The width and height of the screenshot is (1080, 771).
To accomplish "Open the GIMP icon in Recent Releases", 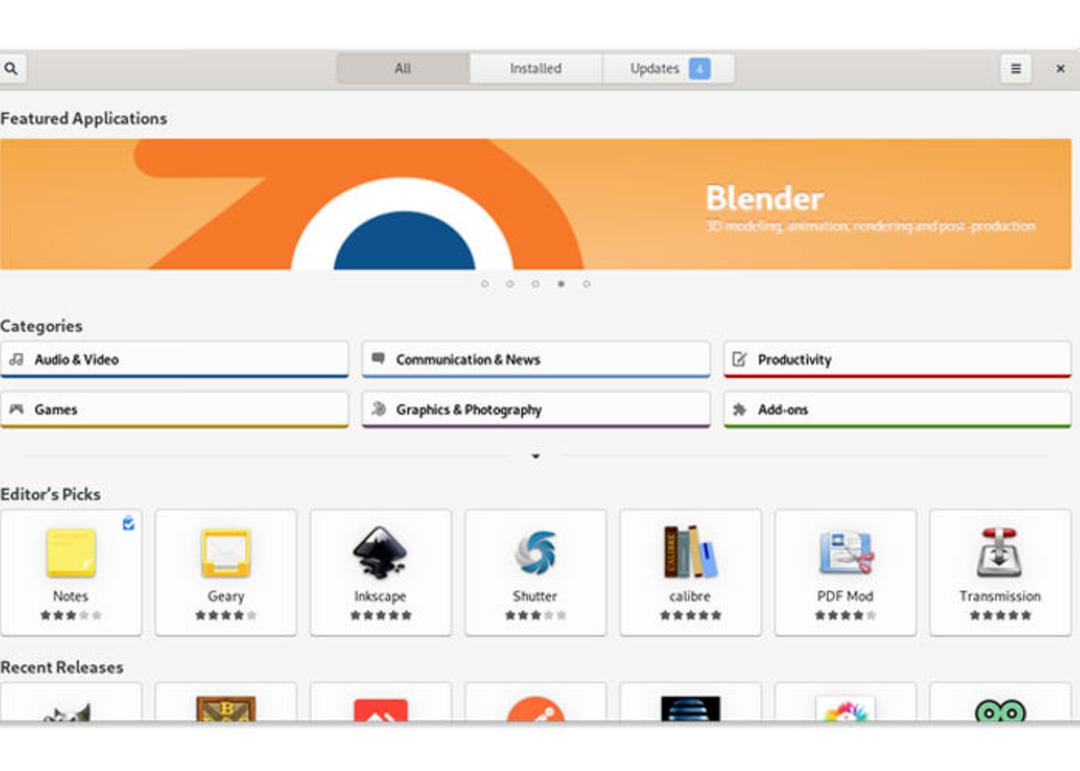I will click(68, 712).
